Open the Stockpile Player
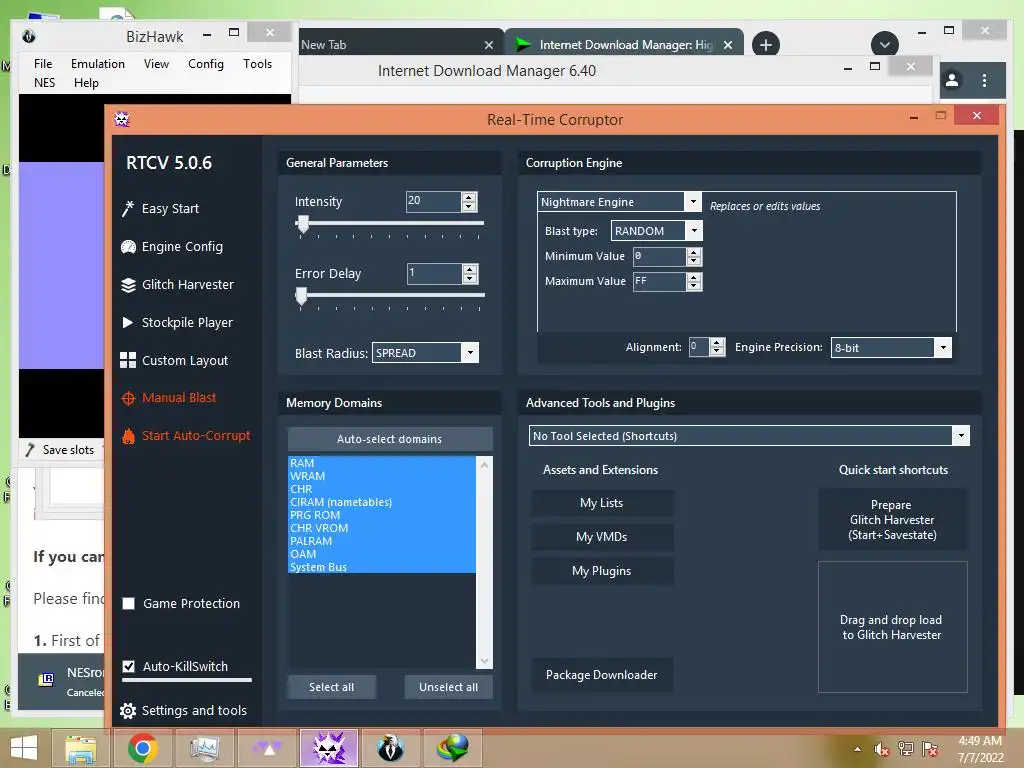 (177, 323)
